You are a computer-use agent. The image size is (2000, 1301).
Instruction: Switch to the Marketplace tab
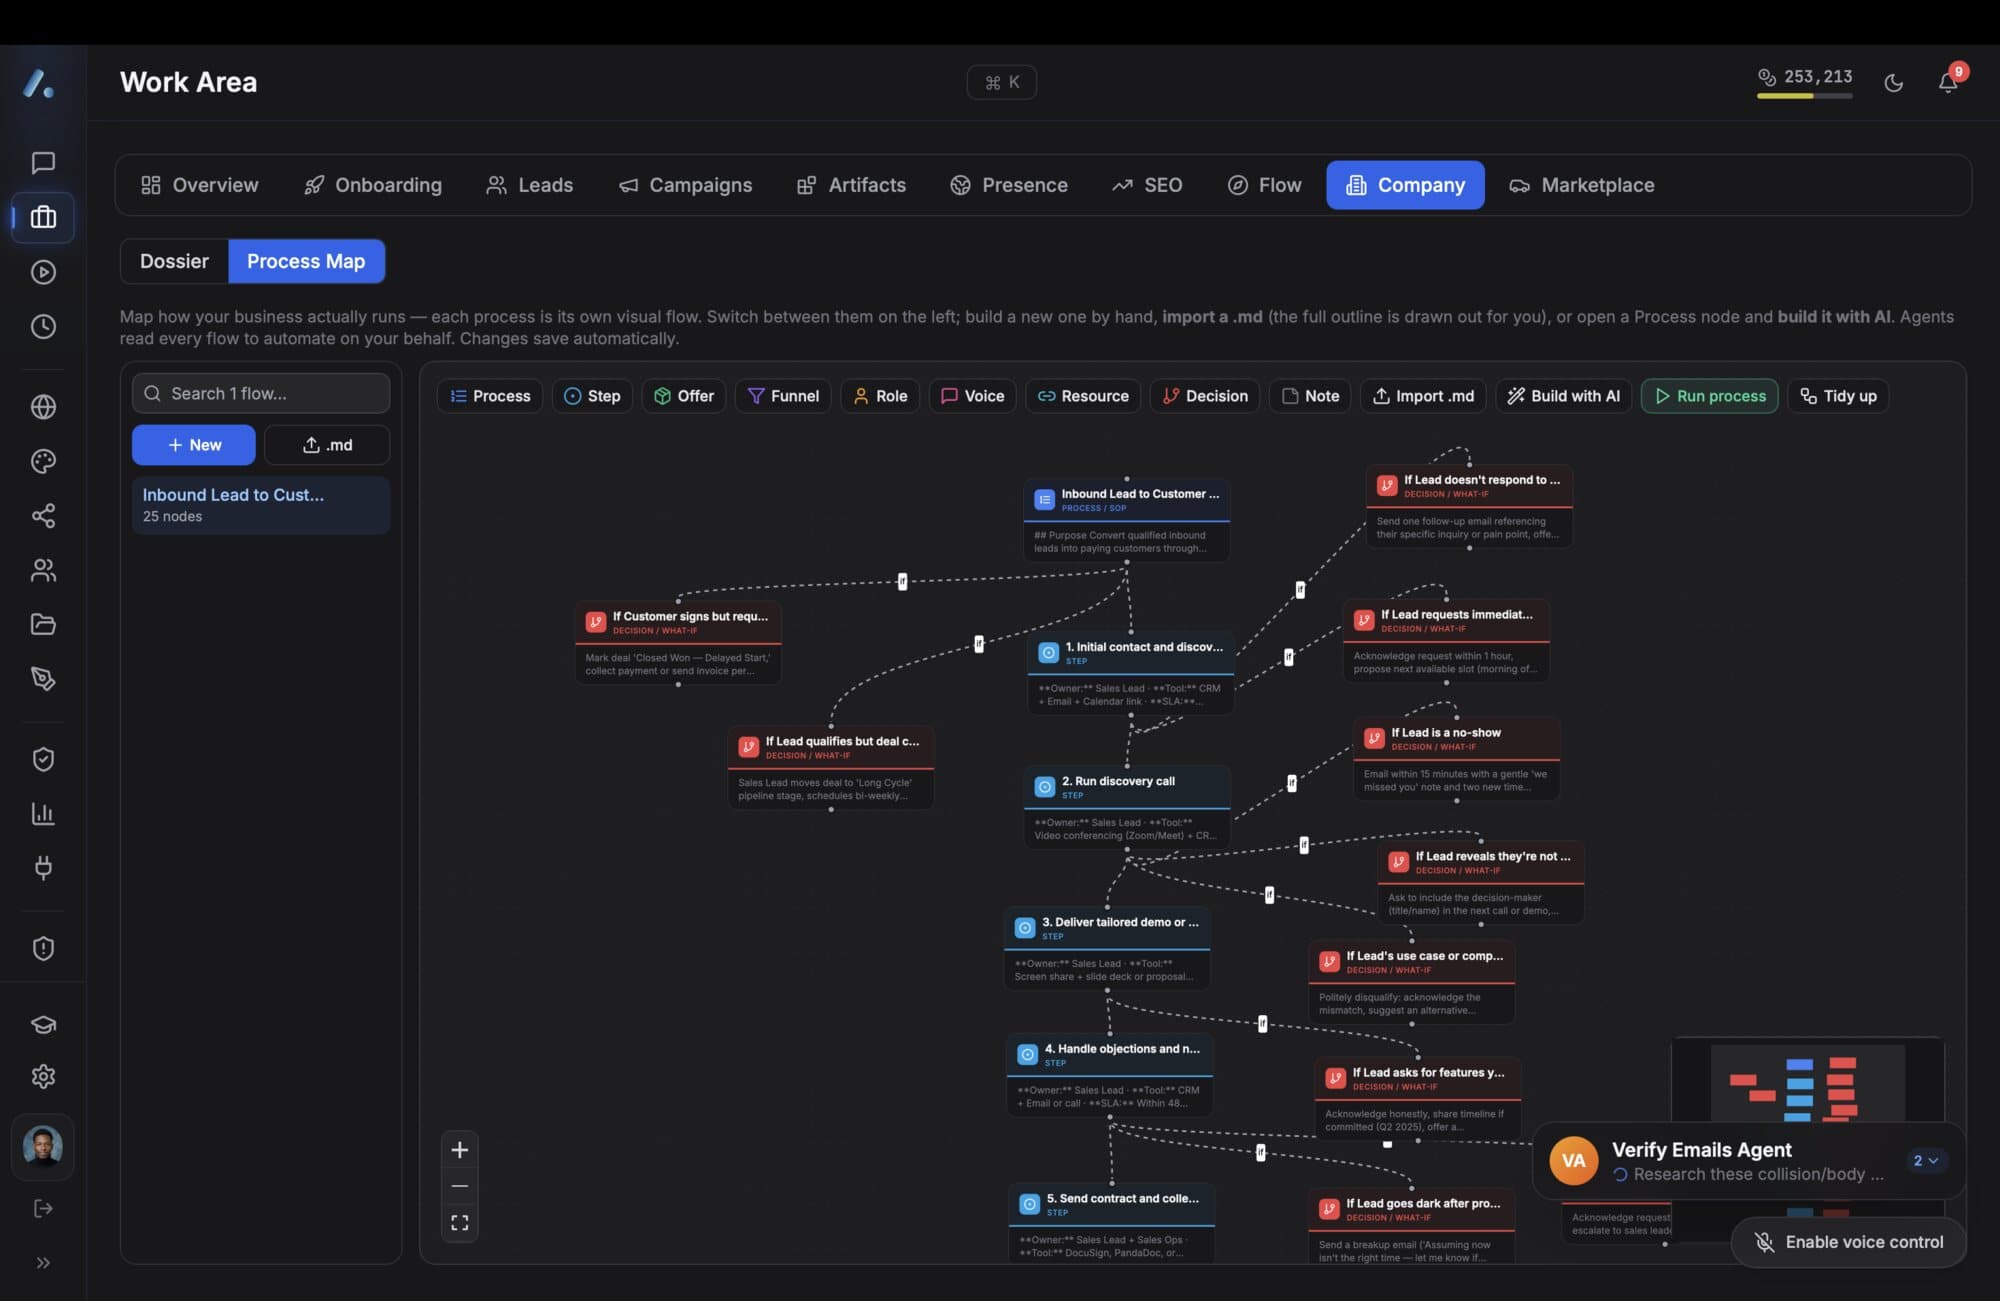(x=1582, y=185)
